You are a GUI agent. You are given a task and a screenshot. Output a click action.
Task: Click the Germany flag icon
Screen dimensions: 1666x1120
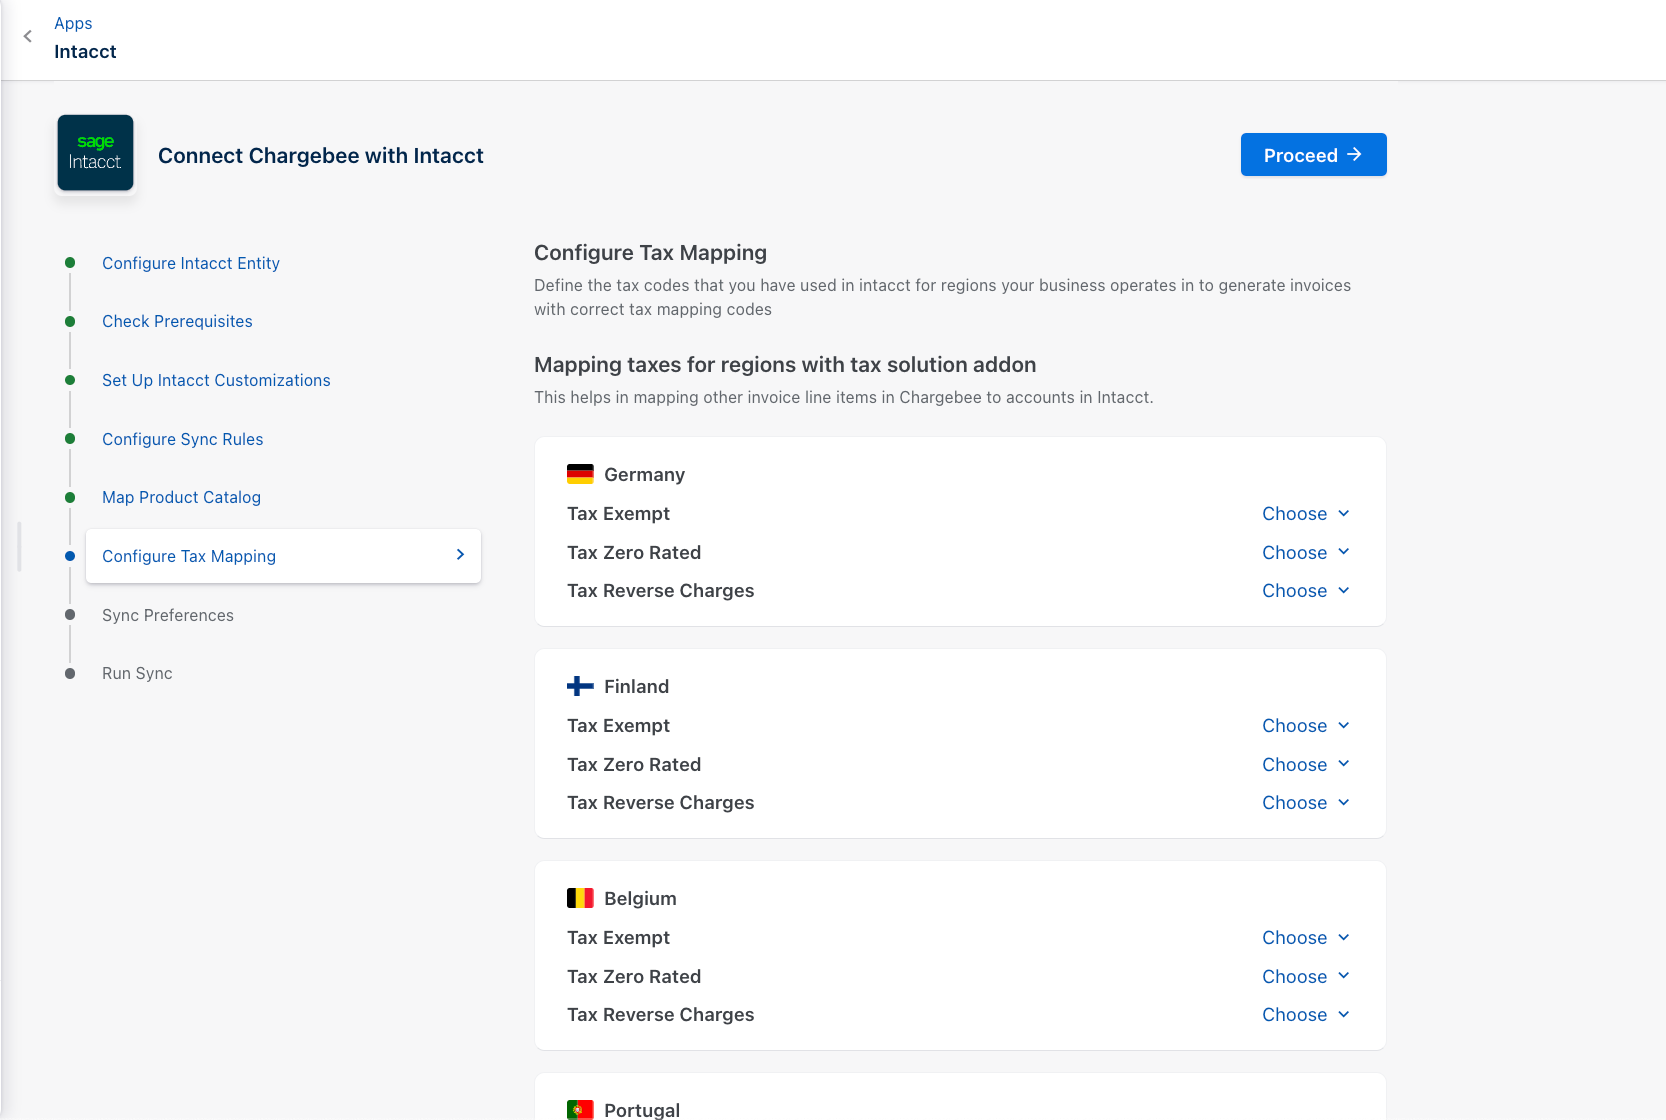point(580,474)
